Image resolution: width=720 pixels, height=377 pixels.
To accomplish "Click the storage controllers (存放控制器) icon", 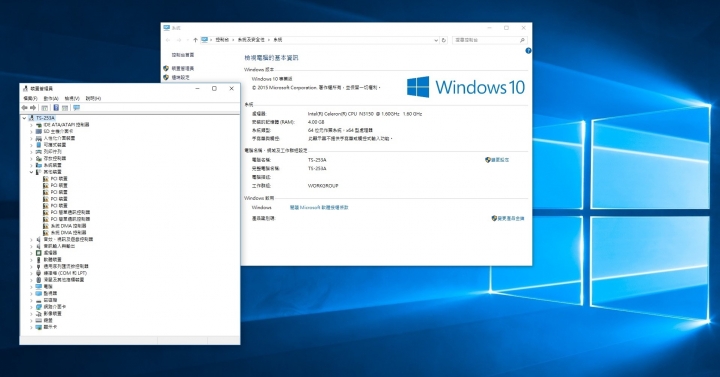I will (39, 158).
